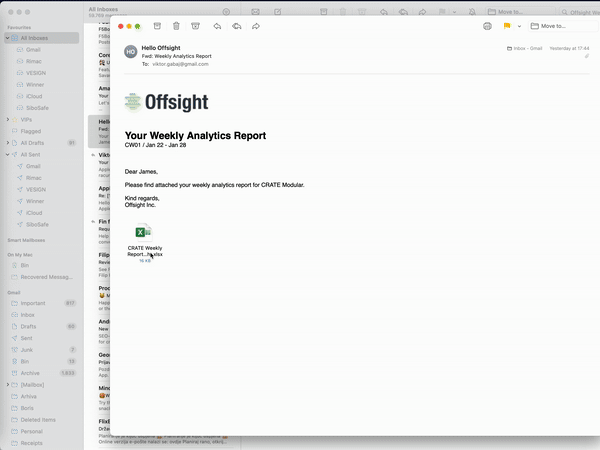Click the HO sender avatar
The width and height of the screenshot is (600, 450).
[x=131, y=52]
